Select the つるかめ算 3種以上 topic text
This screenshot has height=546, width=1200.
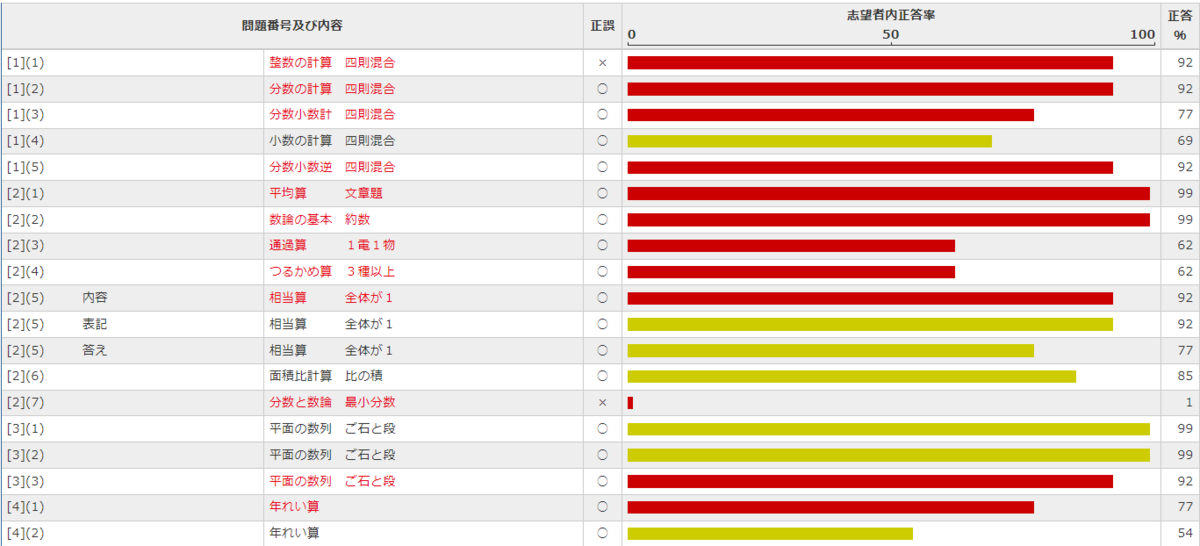pos(332,271)
